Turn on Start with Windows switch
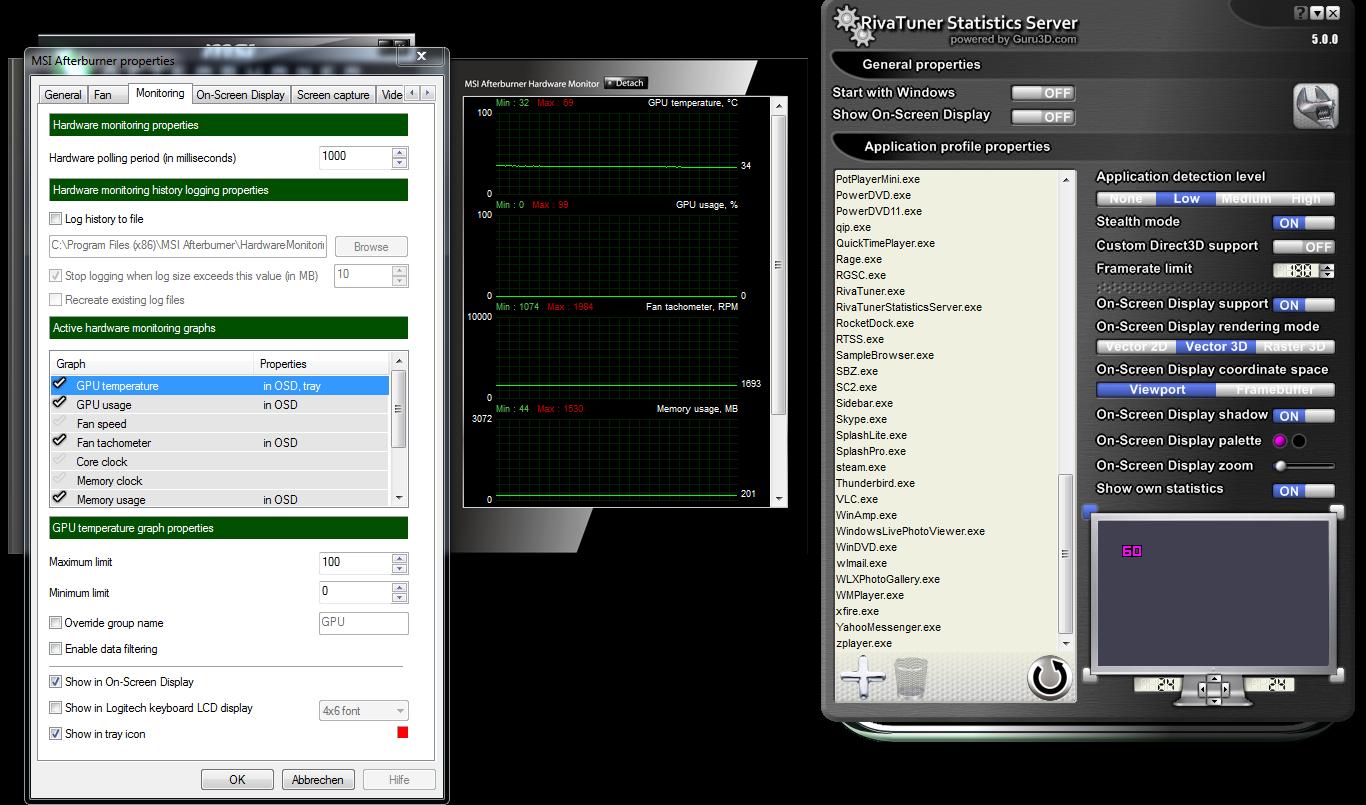Viewport: 1366px width, 805px height. pyautogui.click(x=1042, y=93)
